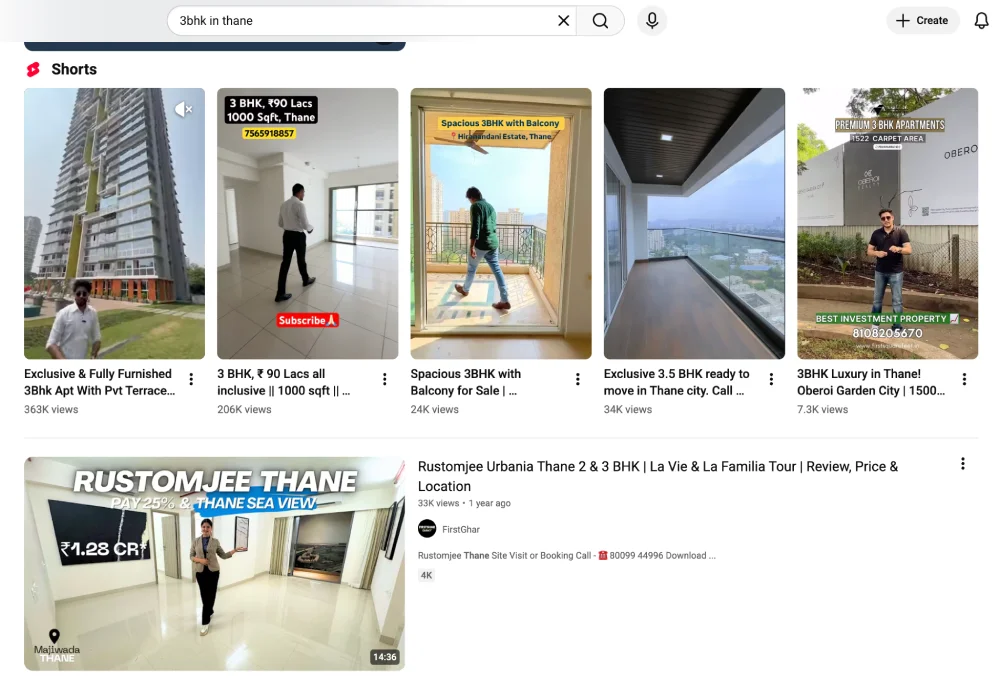Click the 34K views text

click(x=628, y=409)
